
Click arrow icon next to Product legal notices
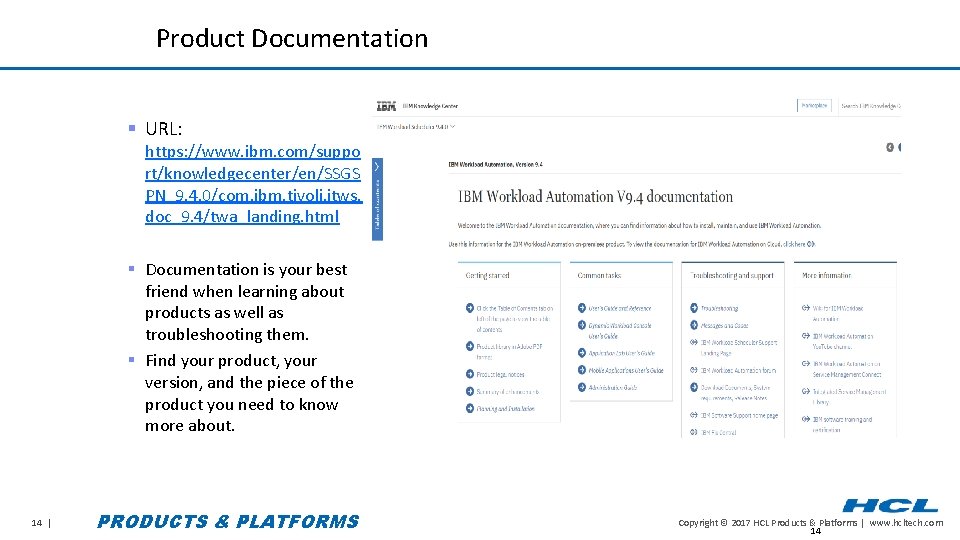(x=470, y=374)
